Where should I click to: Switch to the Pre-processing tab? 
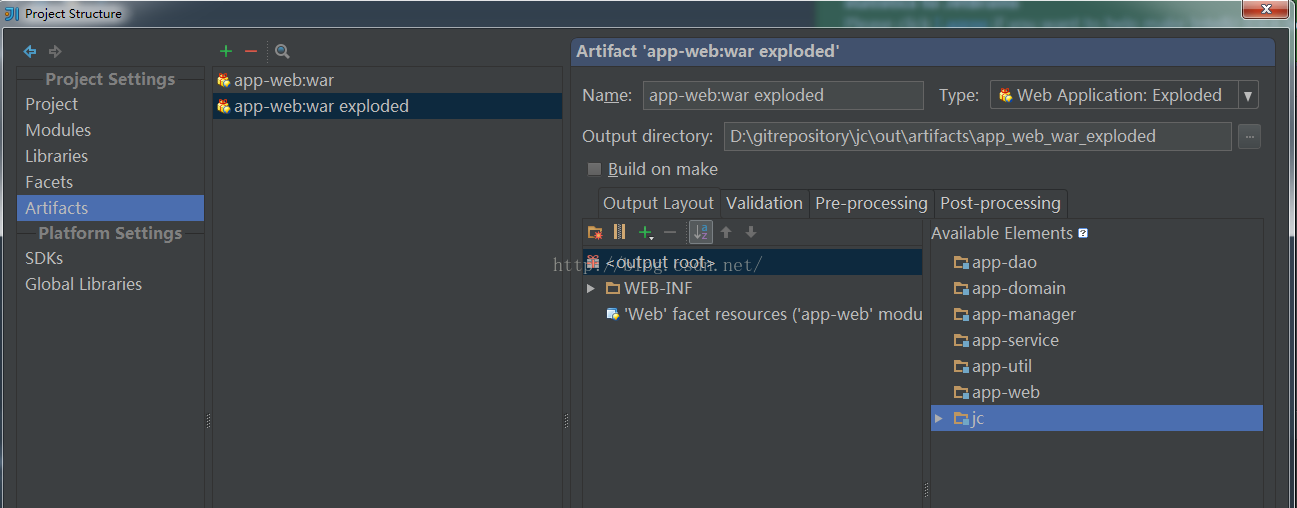(x=871, y=203)
